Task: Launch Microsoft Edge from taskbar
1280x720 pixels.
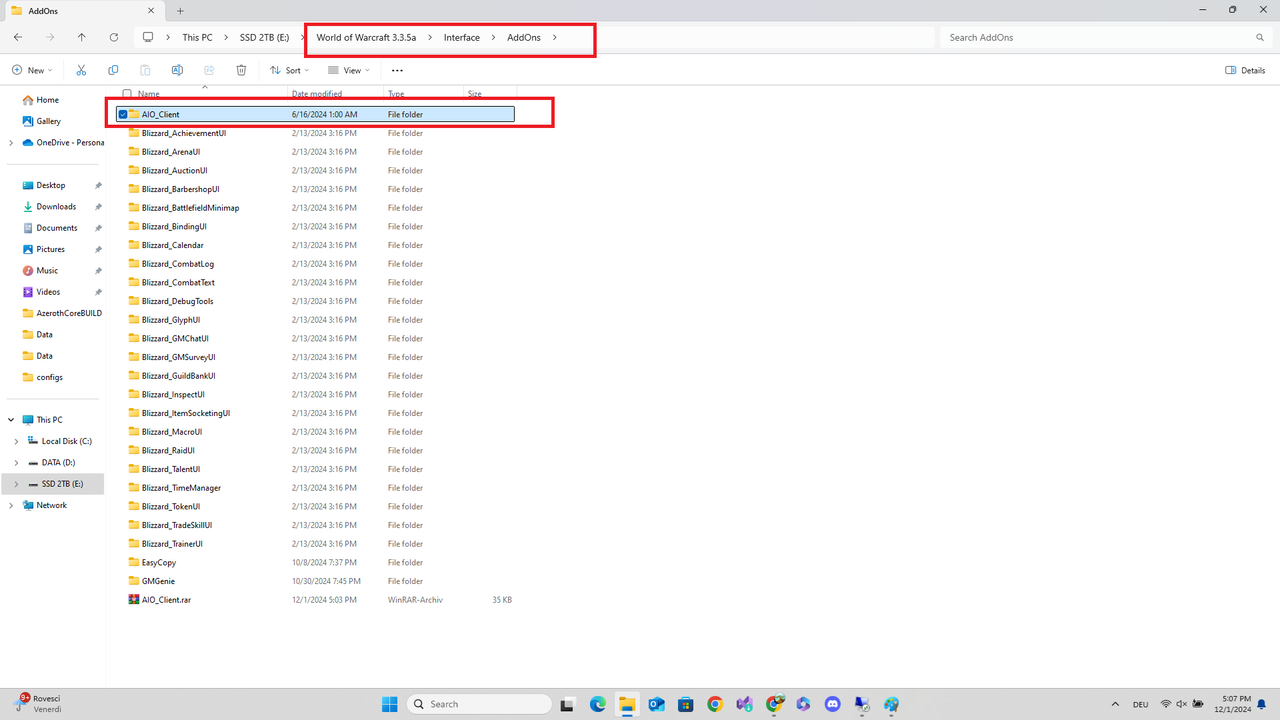Action: point(598,704)
